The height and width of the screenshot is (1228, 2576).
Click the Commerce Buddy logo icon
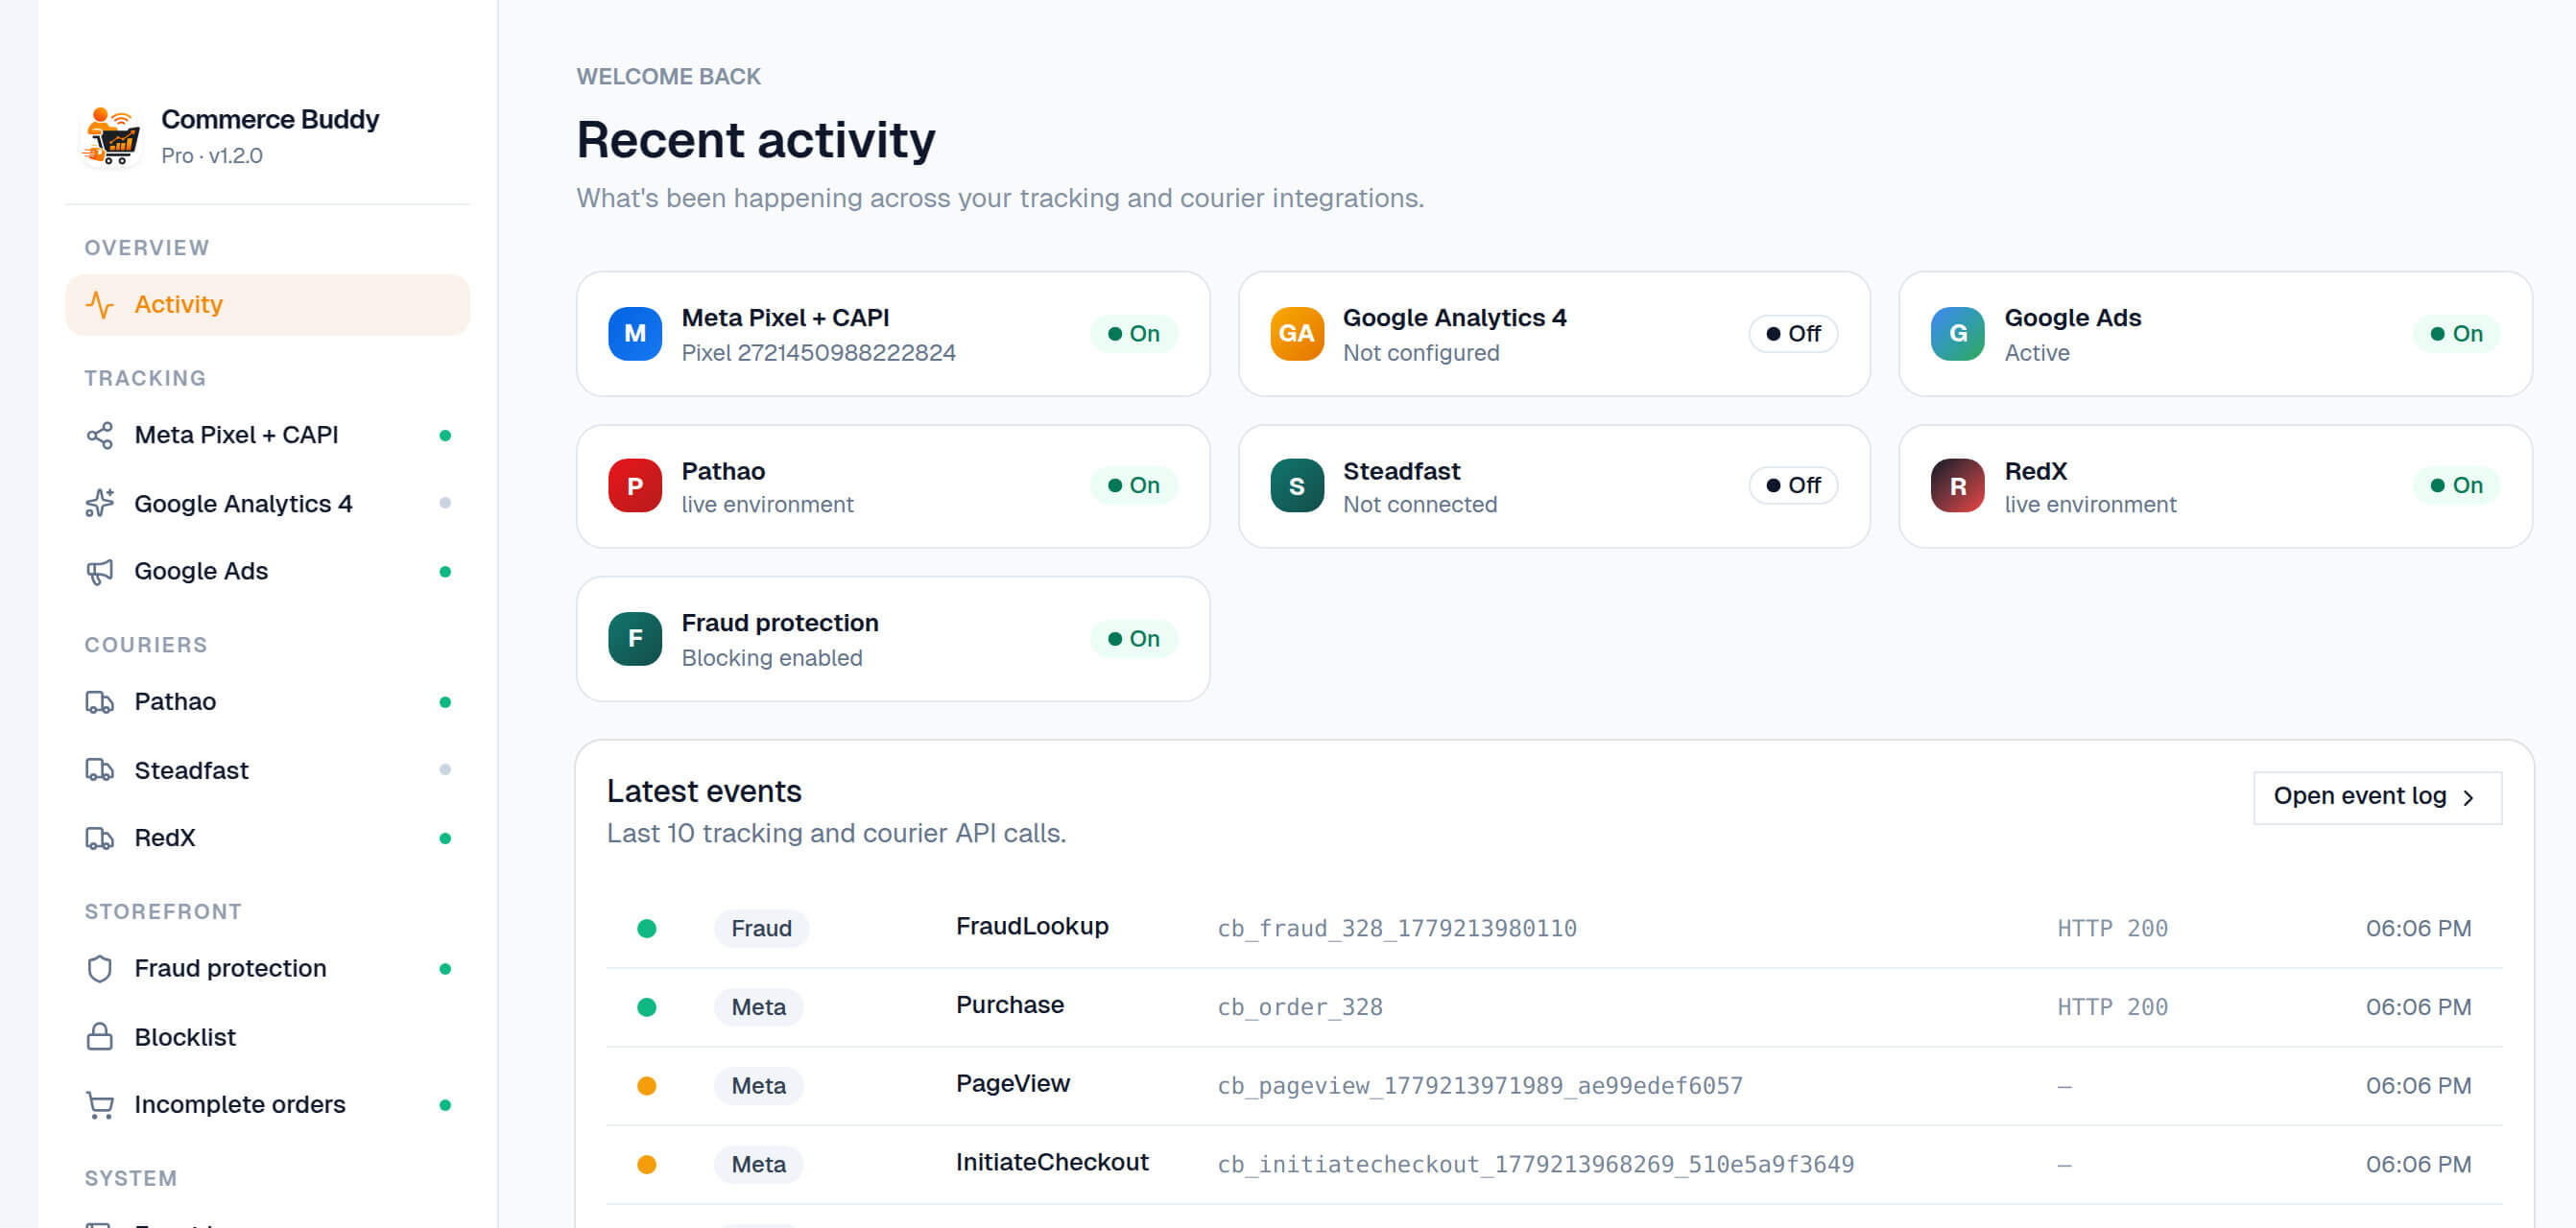(x=110, y=136)
